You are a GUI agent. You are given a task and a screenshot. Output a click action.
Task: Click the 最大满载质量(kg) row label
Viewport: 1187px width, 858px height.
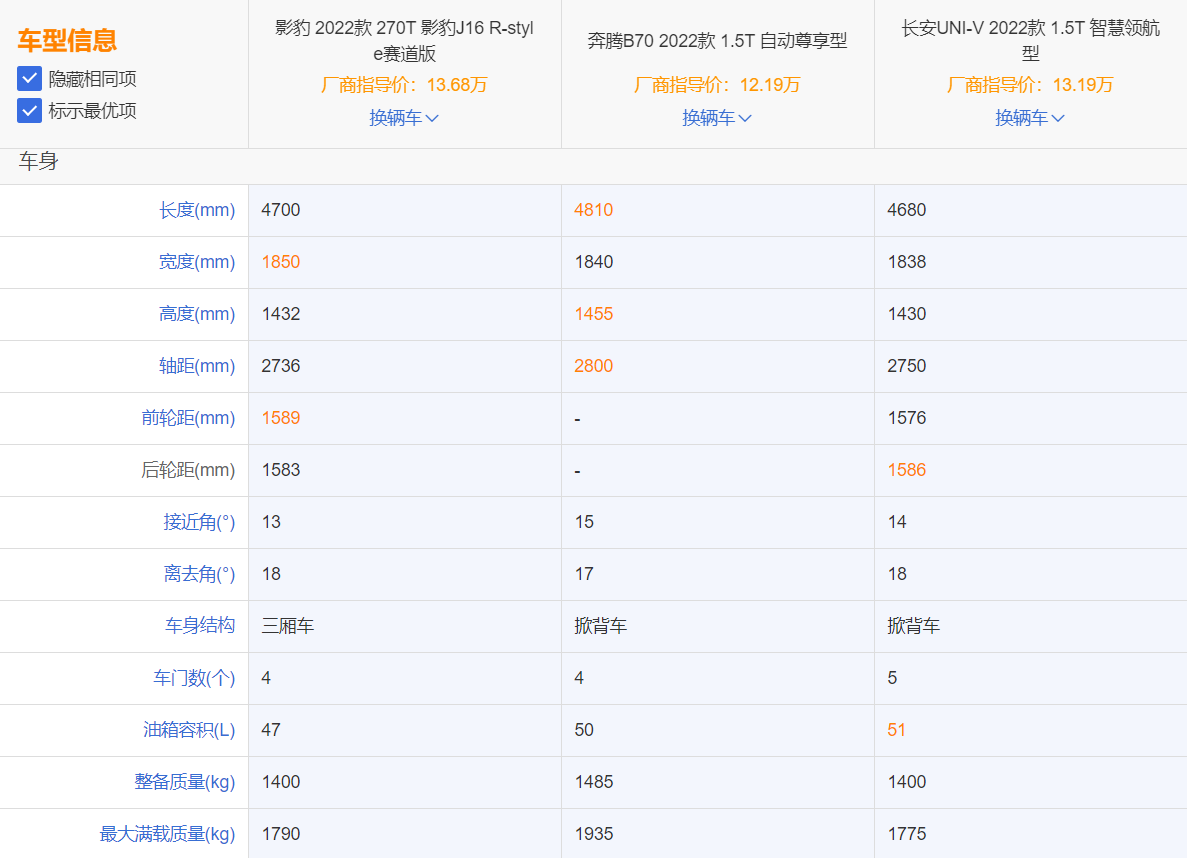[x=167, y=834]
